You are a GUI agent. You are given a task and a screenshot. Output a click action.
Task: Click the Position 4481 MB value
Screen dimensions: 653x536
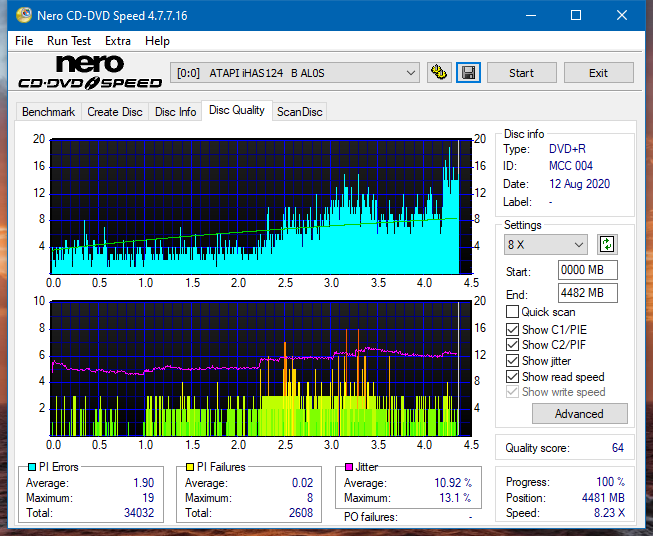tap(603, 498)
